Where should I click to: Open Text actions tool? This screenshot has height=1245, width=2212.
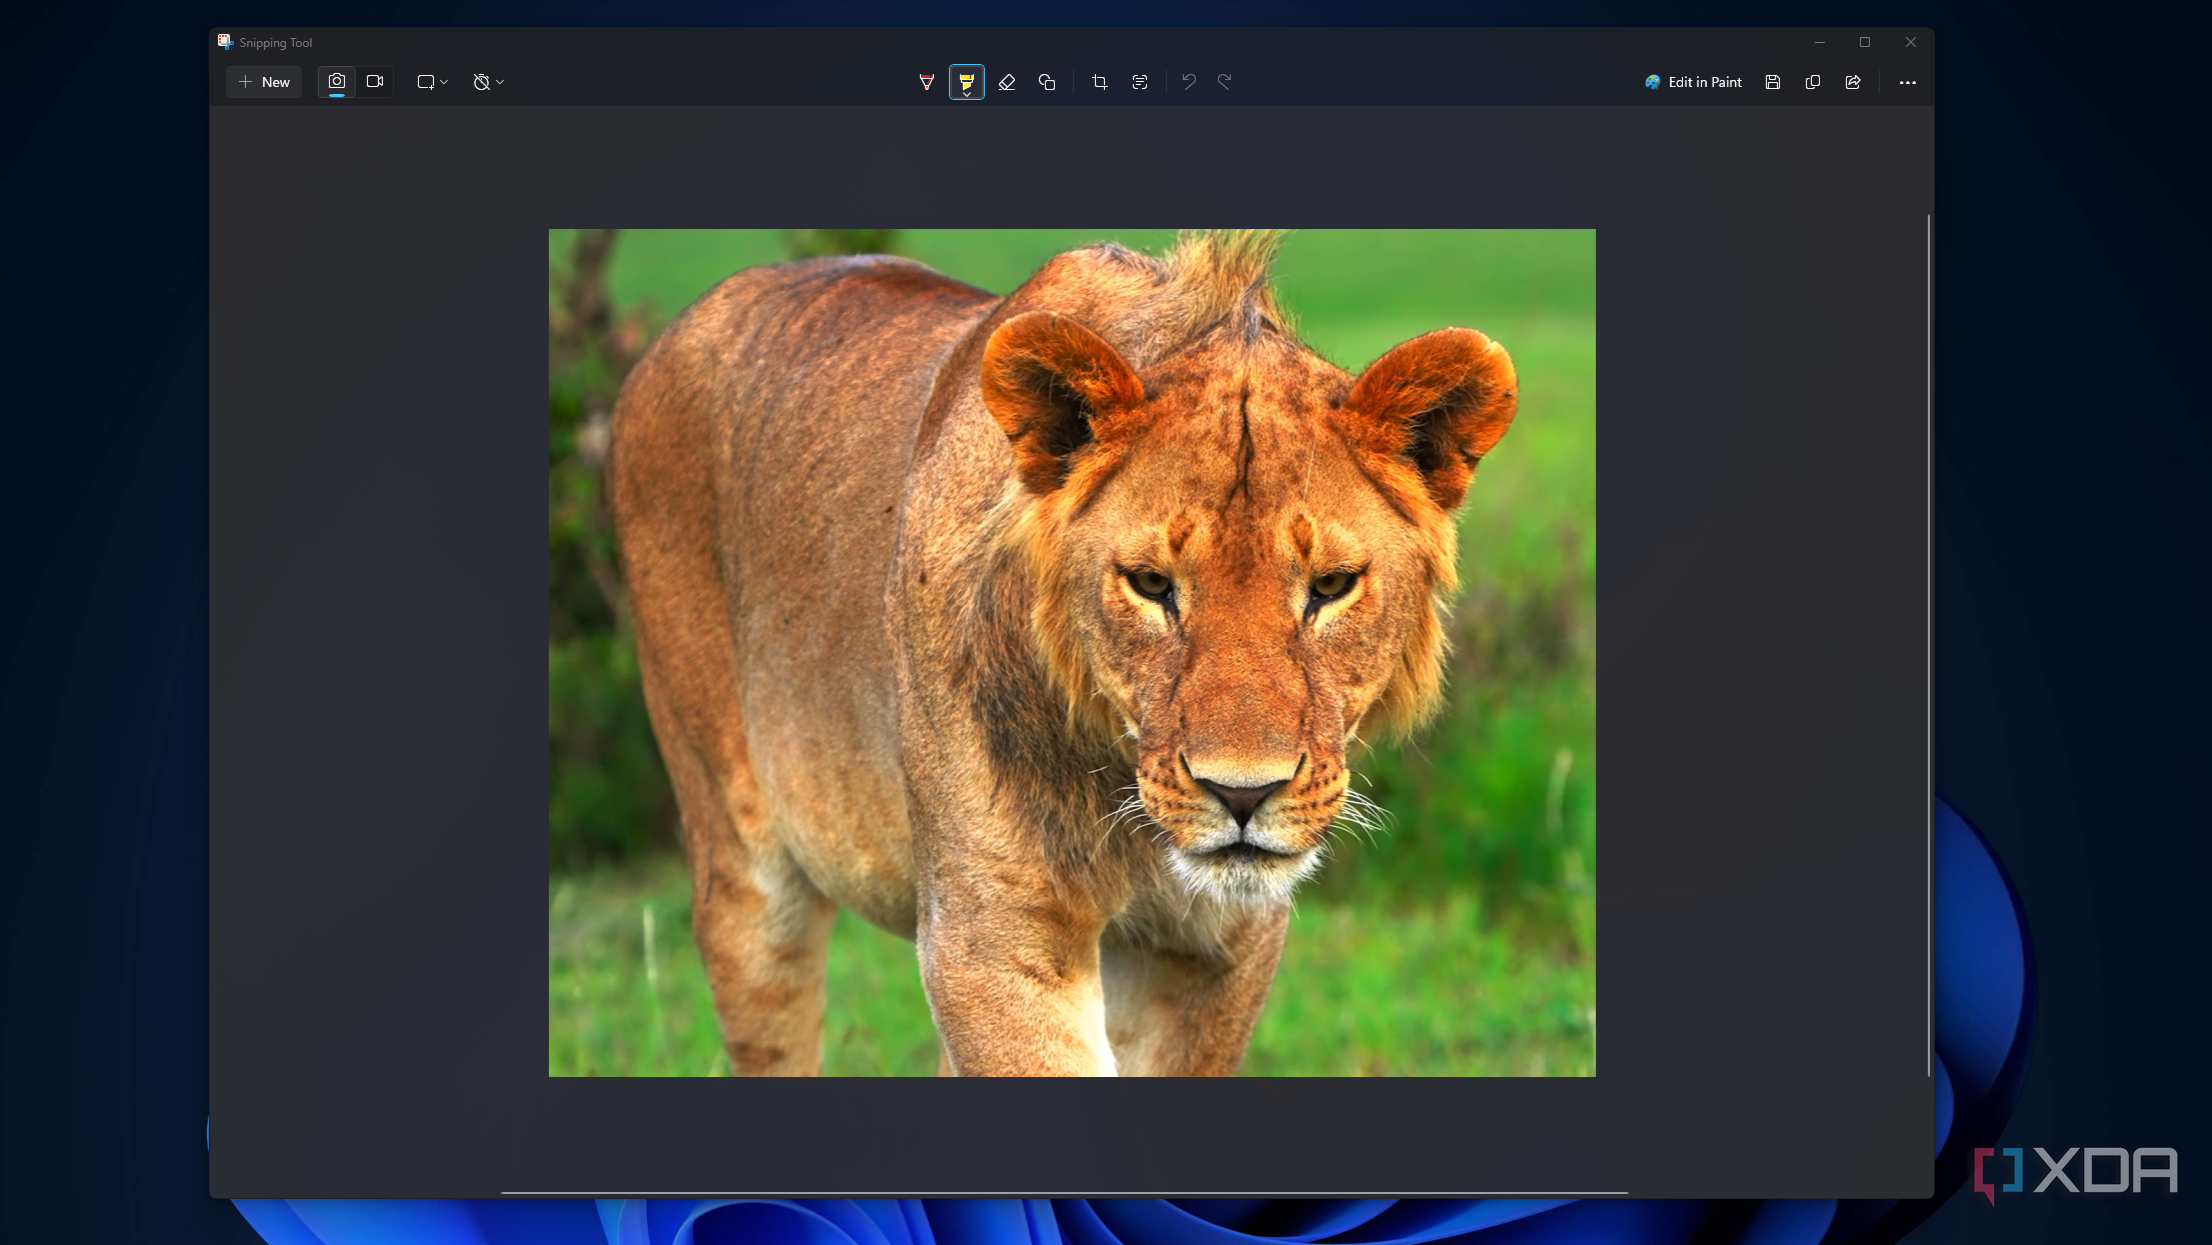(1140, 82)
